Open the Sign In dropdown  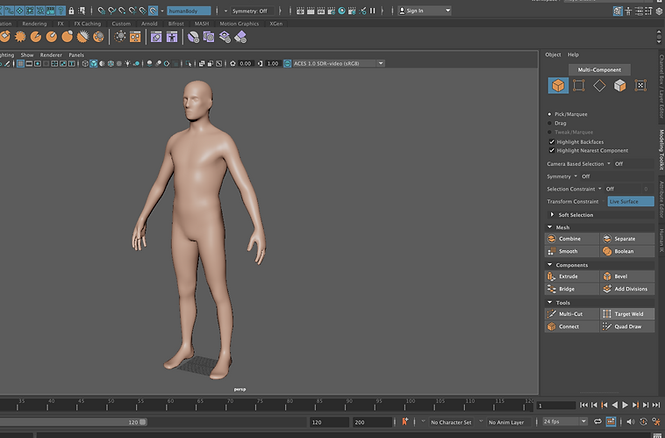click(x=425, y=11)
